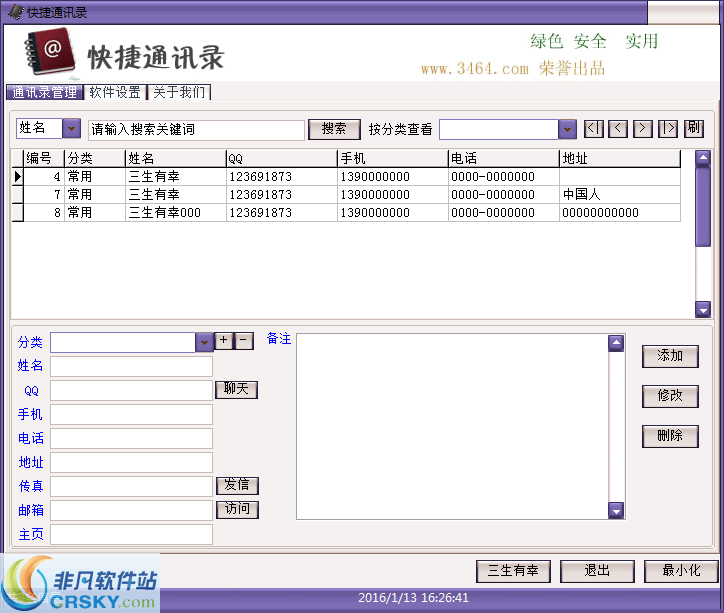Go to previous record arrow button

click(618, 129)
